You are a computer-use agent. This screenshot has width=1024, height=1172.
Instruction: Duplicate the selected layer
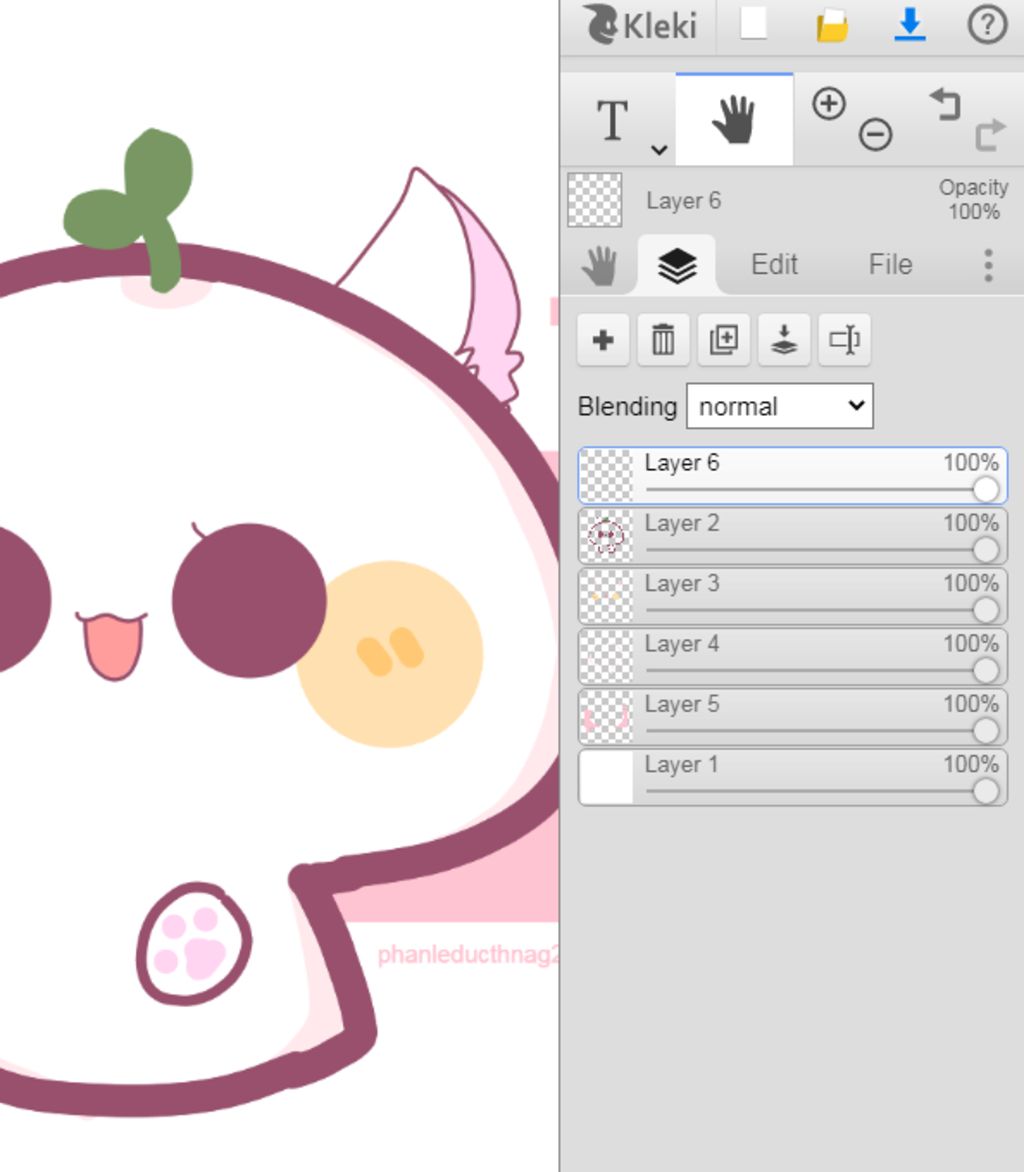point(724,340)
